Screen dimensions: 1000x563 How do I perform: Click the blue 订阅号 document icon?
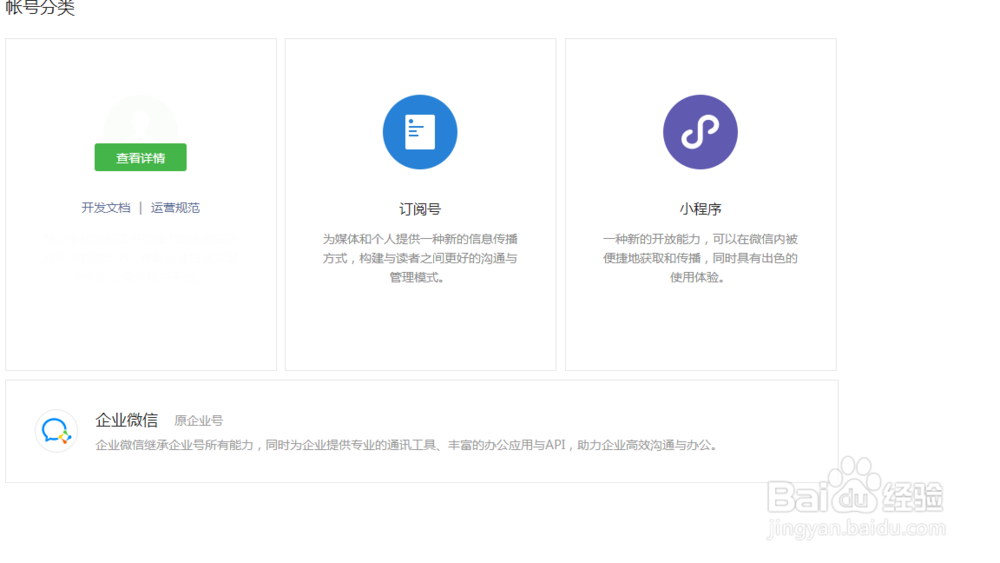[420, 132]
